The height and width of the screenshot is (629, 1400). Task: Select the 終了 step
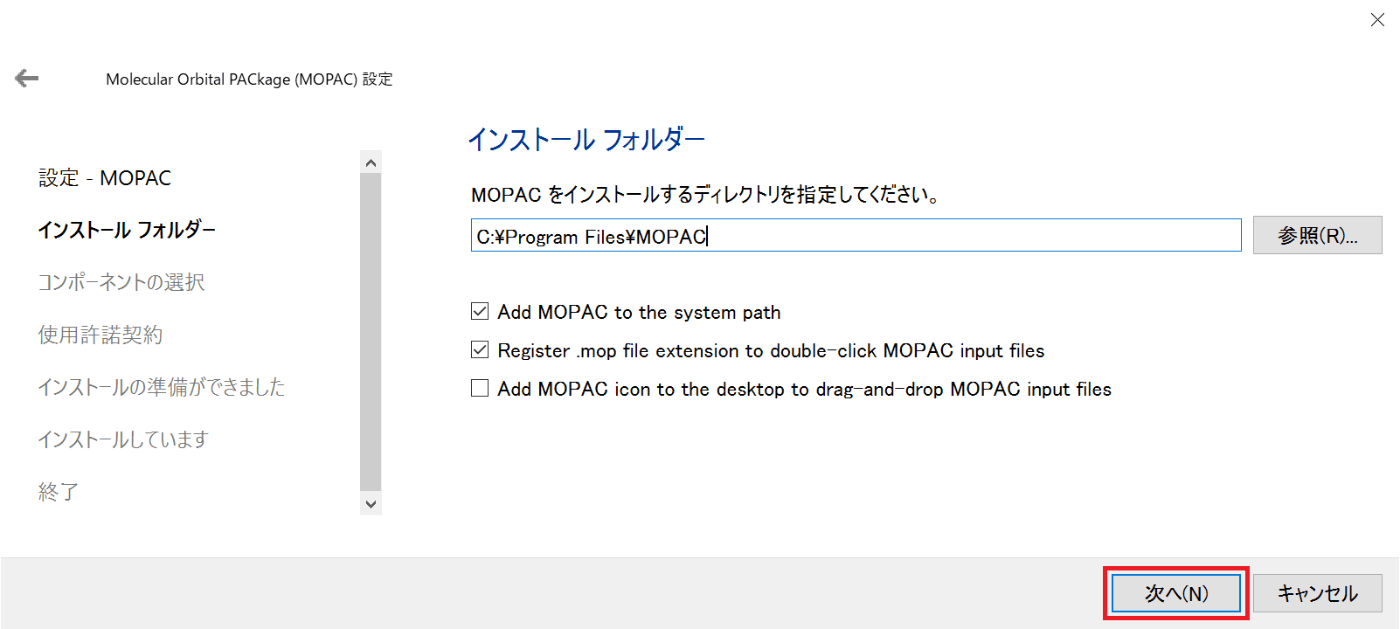(x=58, y=491)
